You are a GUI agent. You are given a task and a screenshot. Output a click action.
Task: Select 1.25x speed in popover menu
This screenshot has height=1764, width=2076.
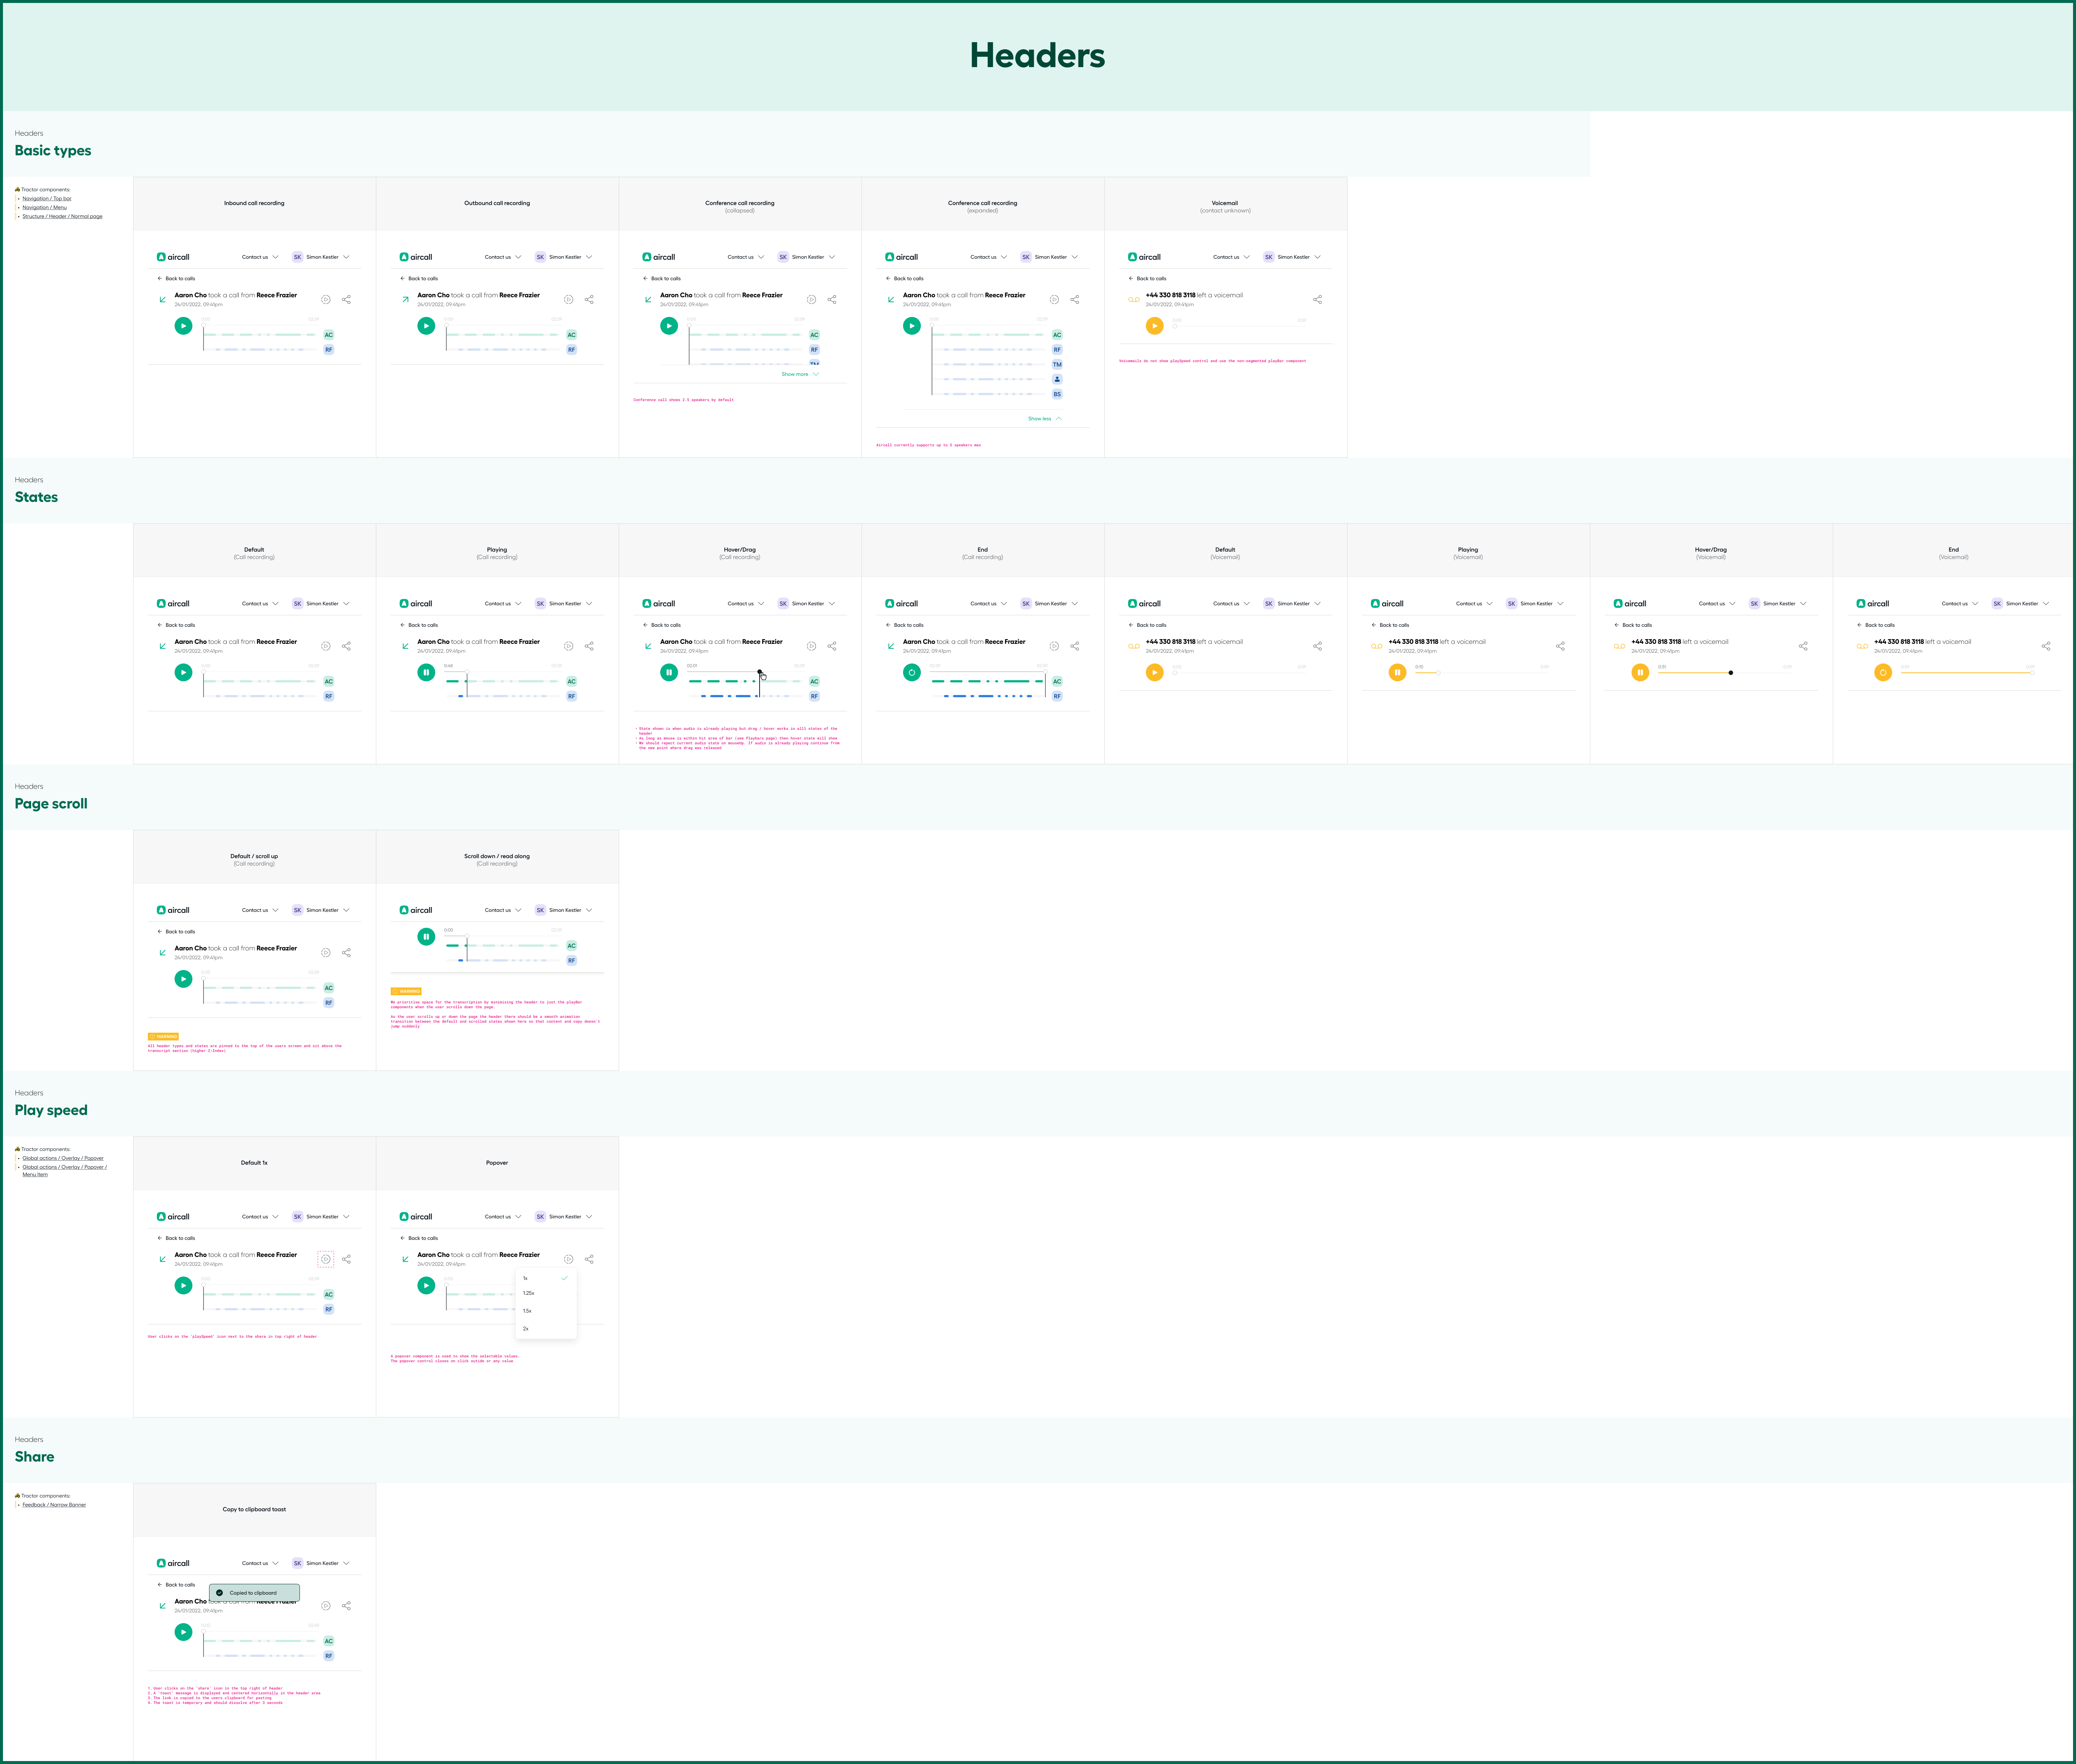529,1293
